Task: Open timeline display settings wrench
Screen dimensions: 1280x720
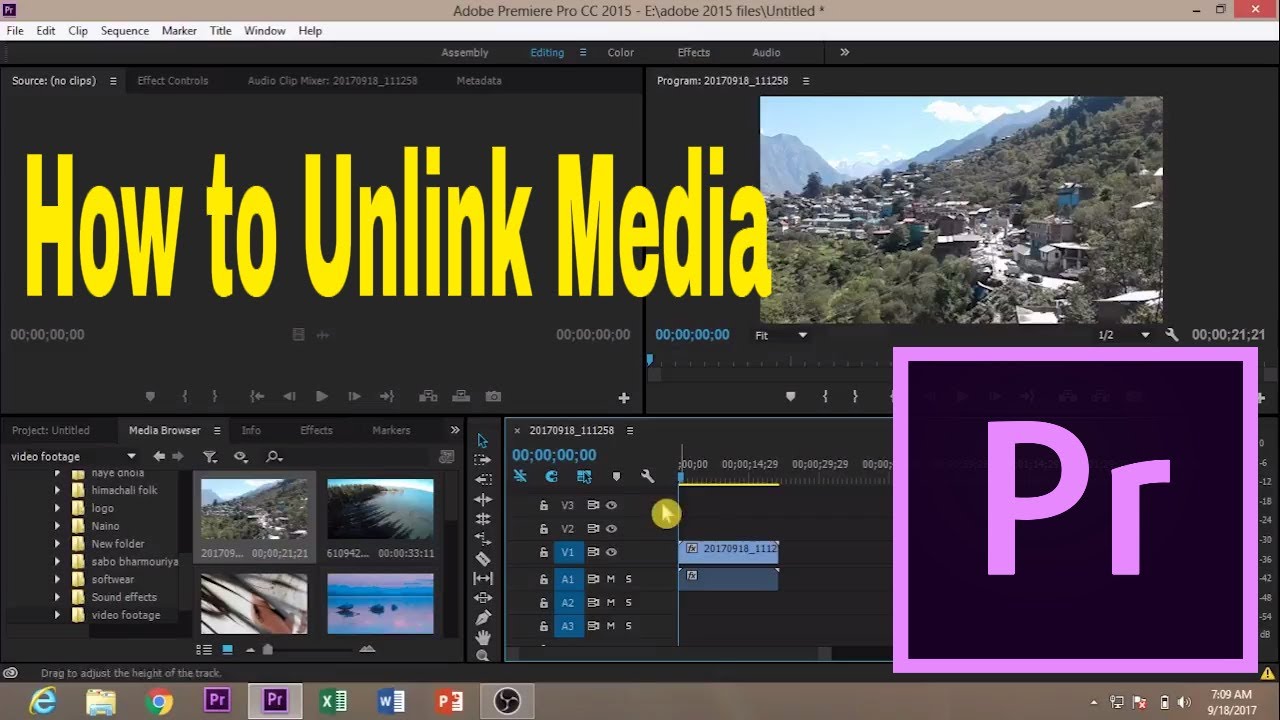Action: click(x=647, y=476)
